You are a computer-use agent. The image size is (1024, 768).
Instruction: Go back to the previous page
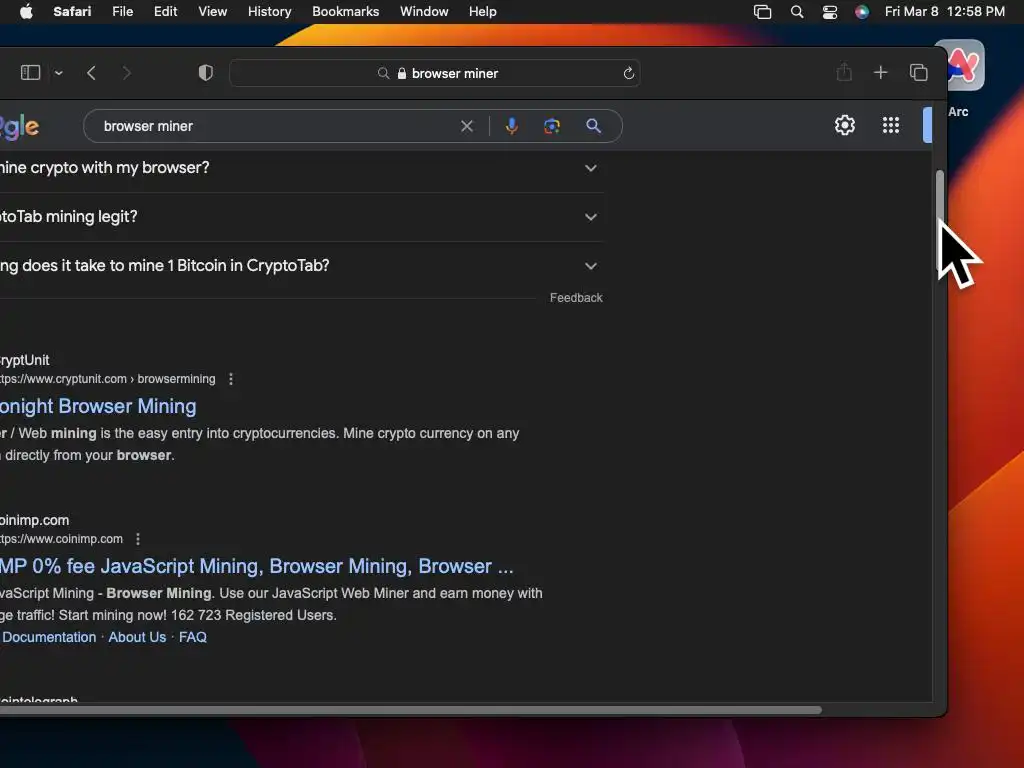coord(91,73)
